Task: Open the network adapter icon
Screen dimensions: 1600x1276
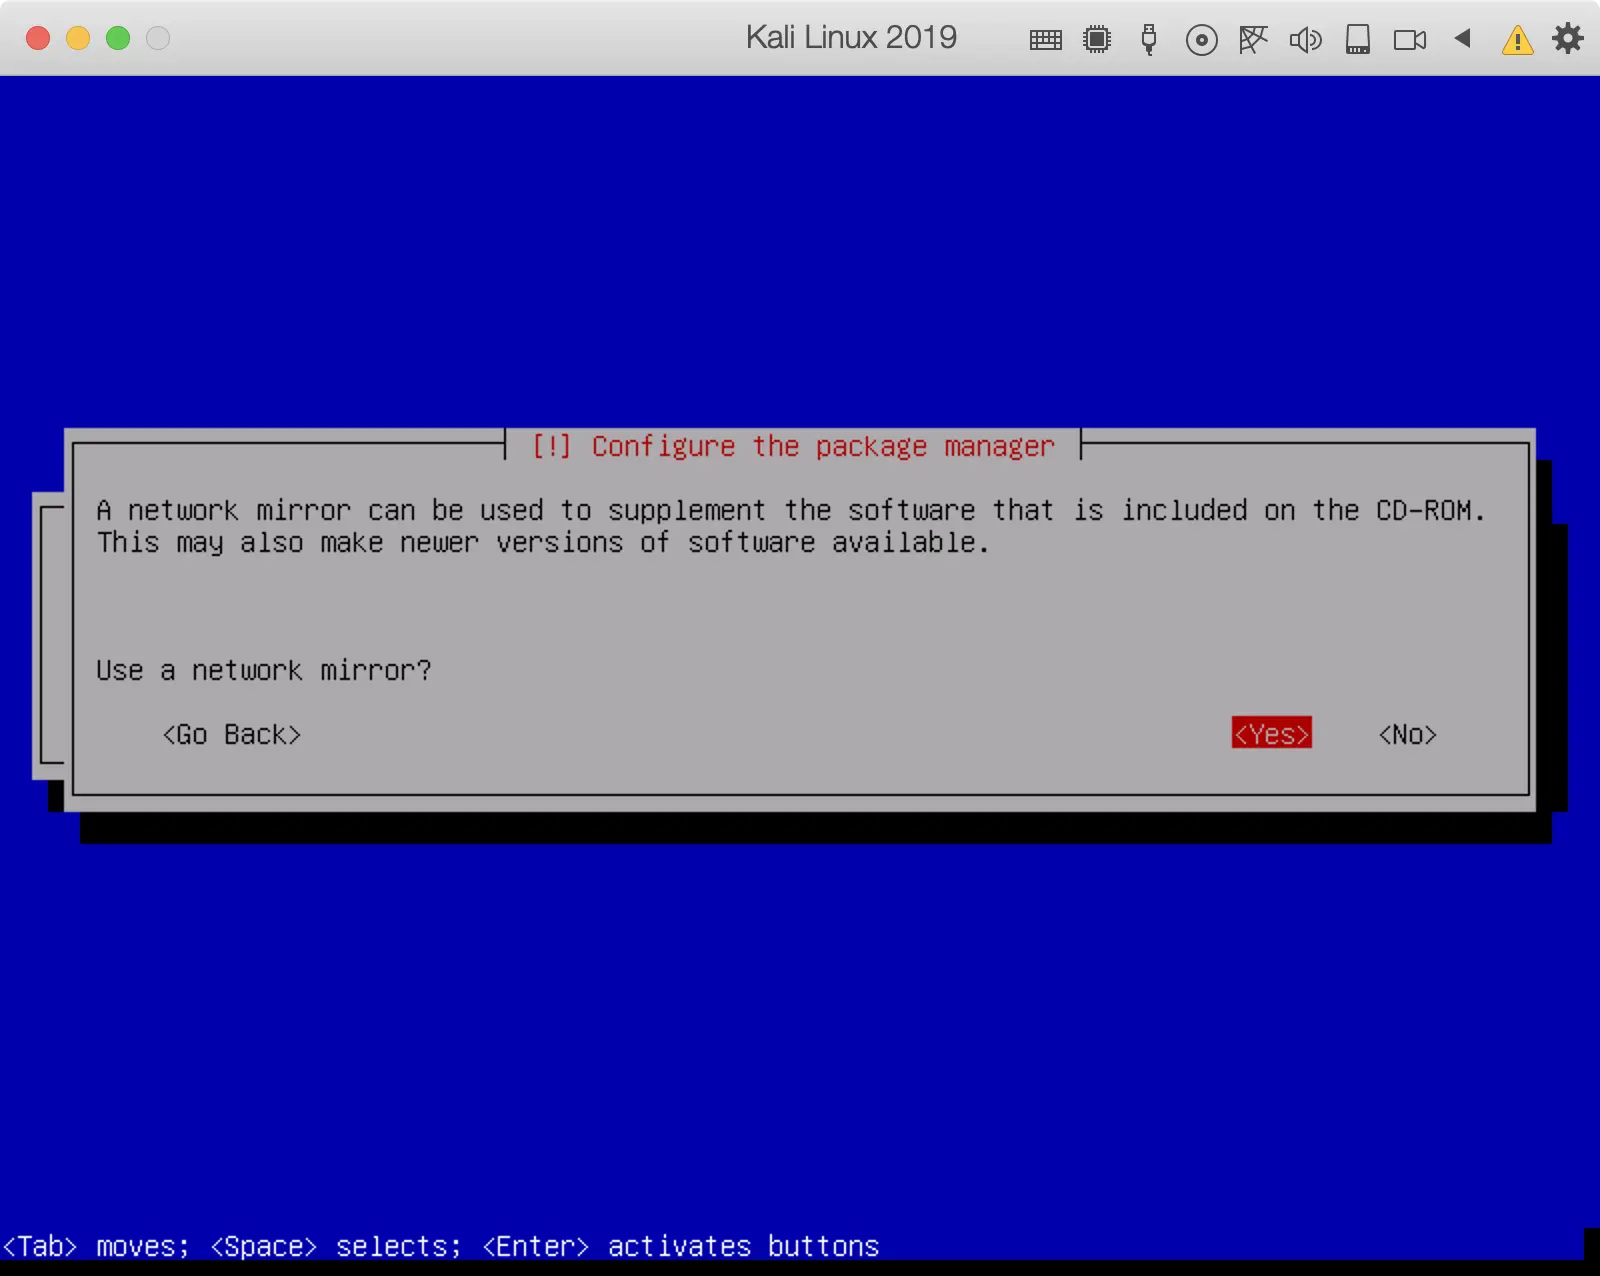Action: click(1253, 39)
